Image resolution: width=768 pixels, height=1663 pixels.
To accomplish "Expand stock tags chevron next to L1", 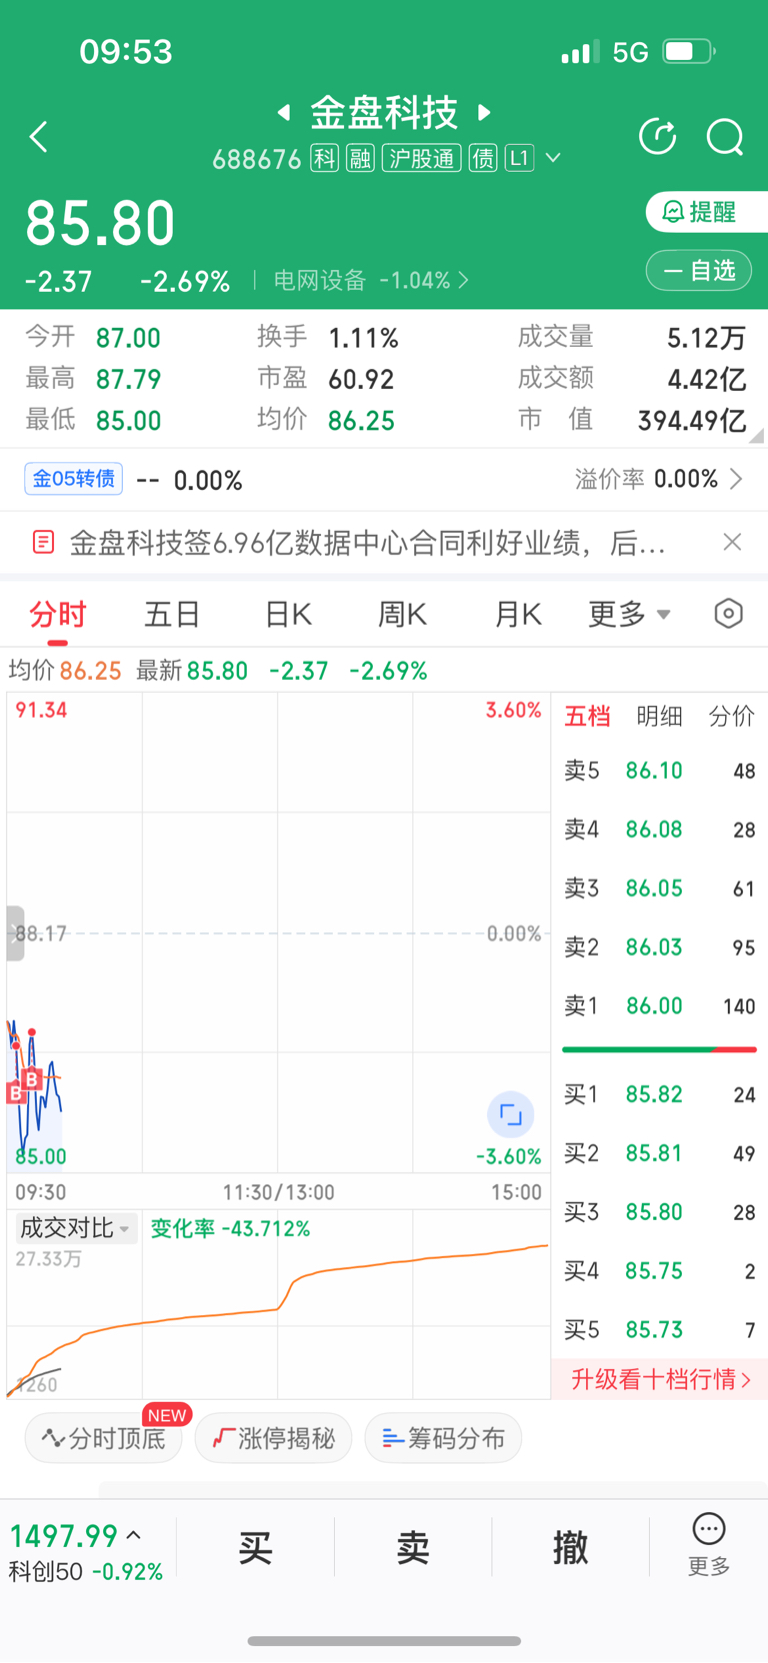I will [x=553, y=158].
